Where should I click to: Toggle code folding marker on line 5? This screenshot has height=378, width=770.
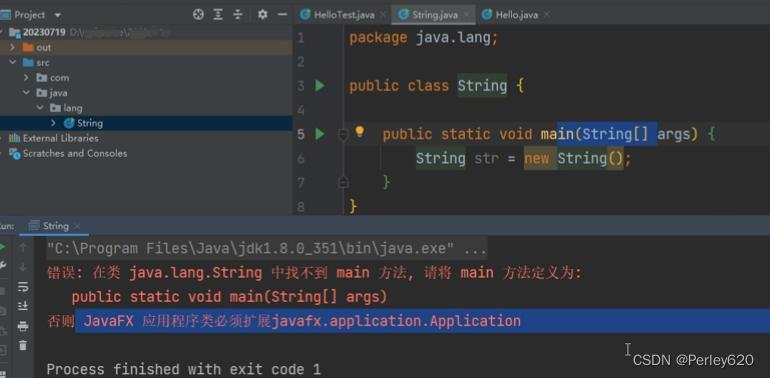(344, 135)
